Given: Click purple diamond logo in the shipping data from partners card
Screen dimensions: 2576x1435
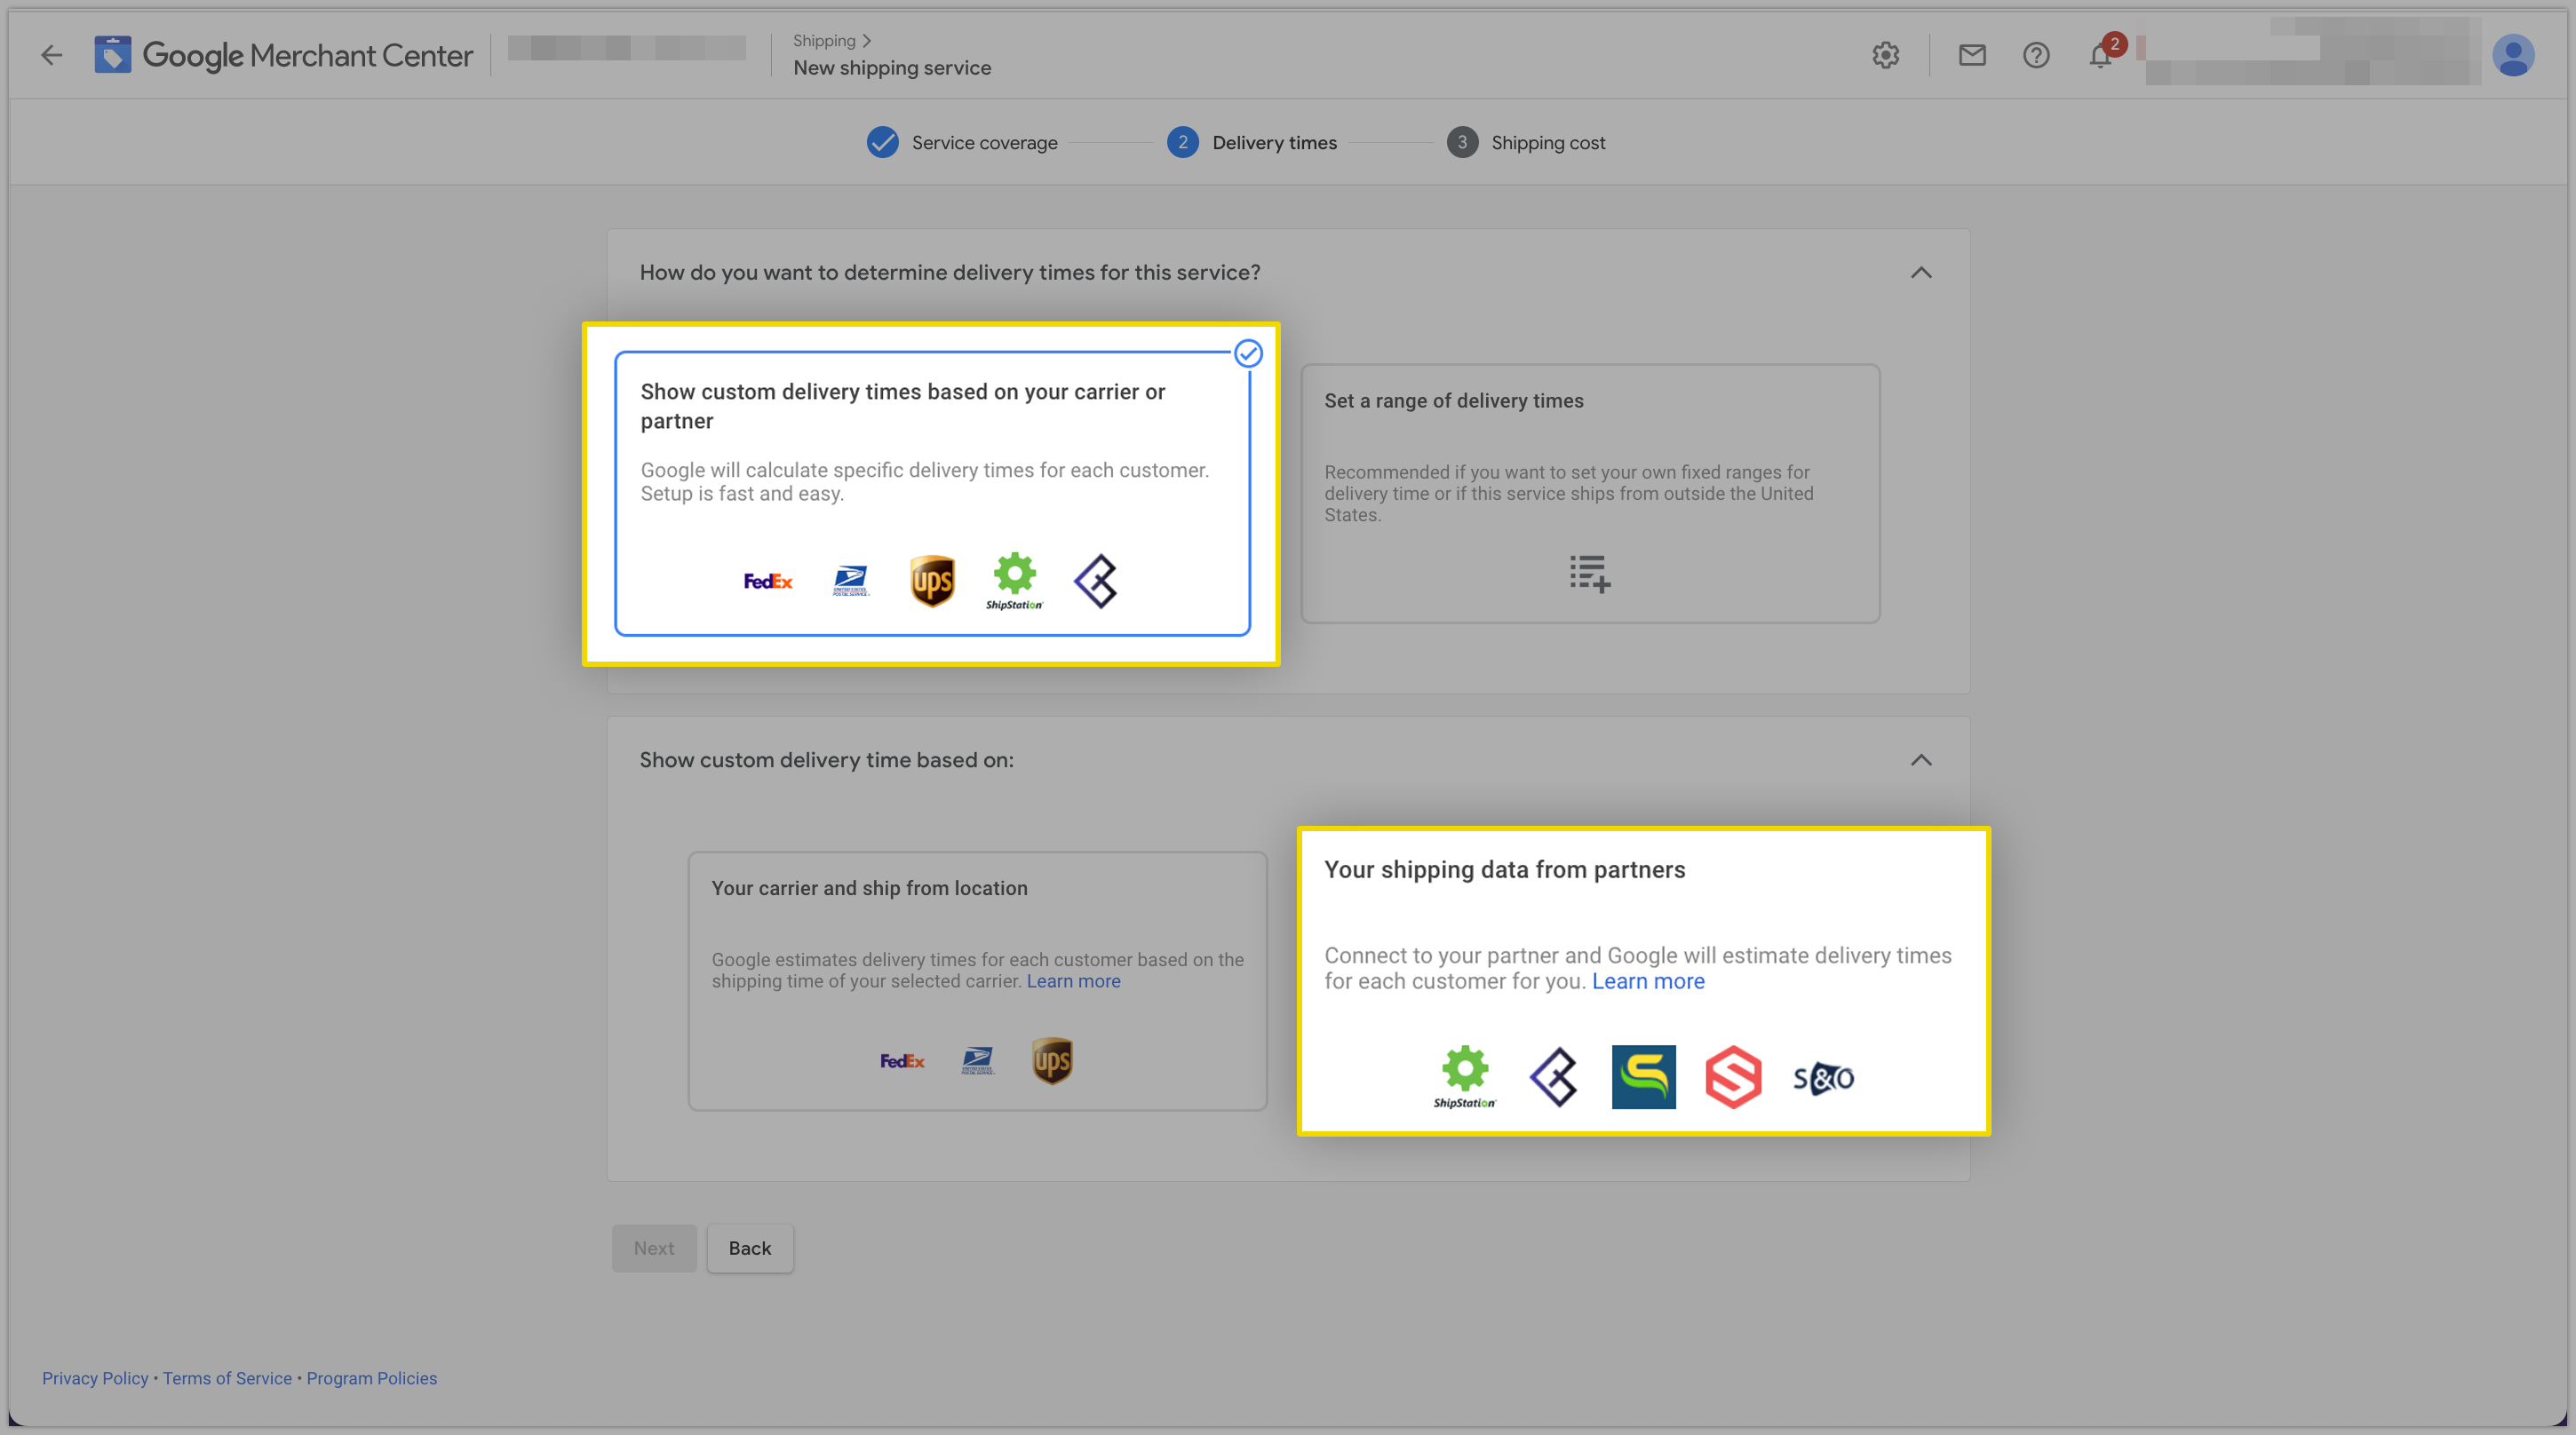Looking at the screenshot, I should (x=1554, y=1077).
